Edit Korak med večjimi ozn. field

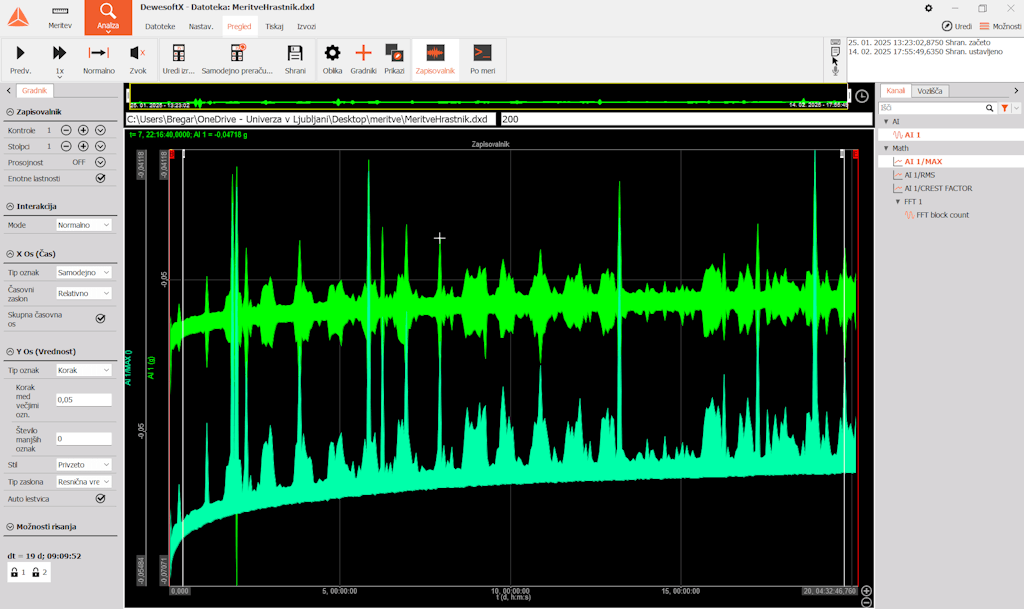pyautogui.click(x=84, y=399)
